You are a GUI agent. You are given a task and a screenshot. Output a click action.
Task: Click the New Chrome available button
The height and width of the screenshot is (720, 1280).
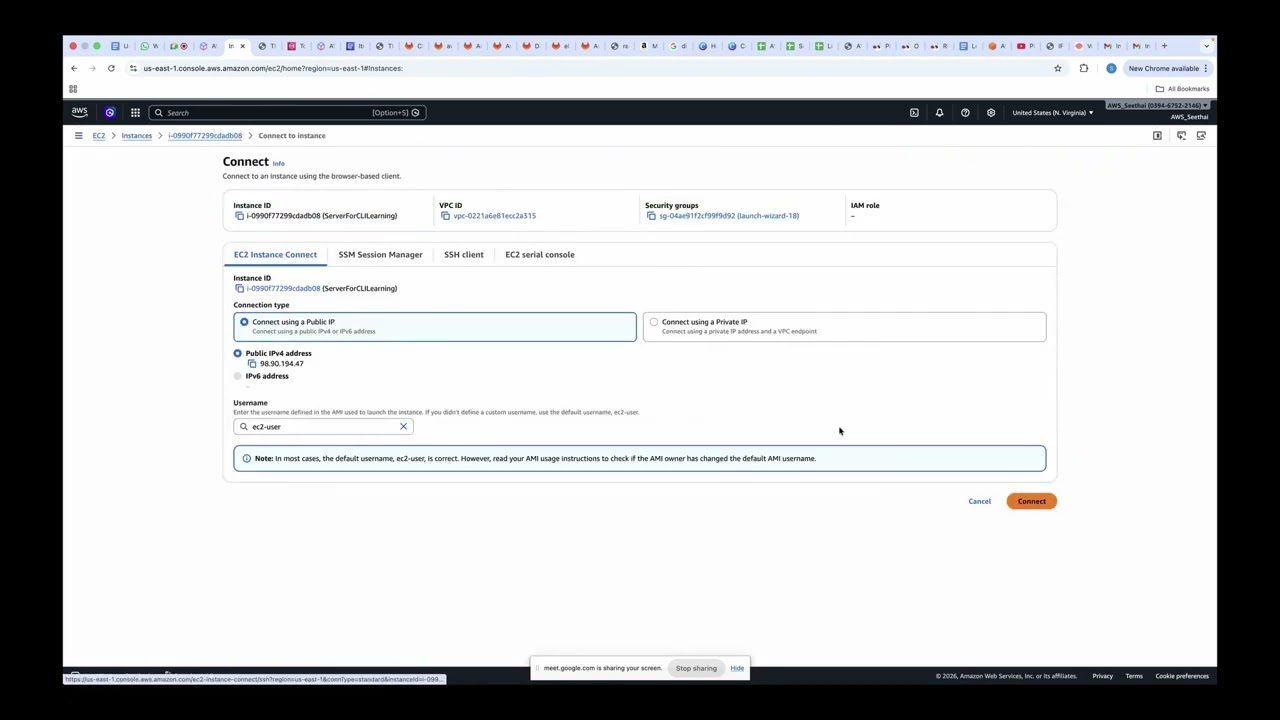pos(1168,68)
